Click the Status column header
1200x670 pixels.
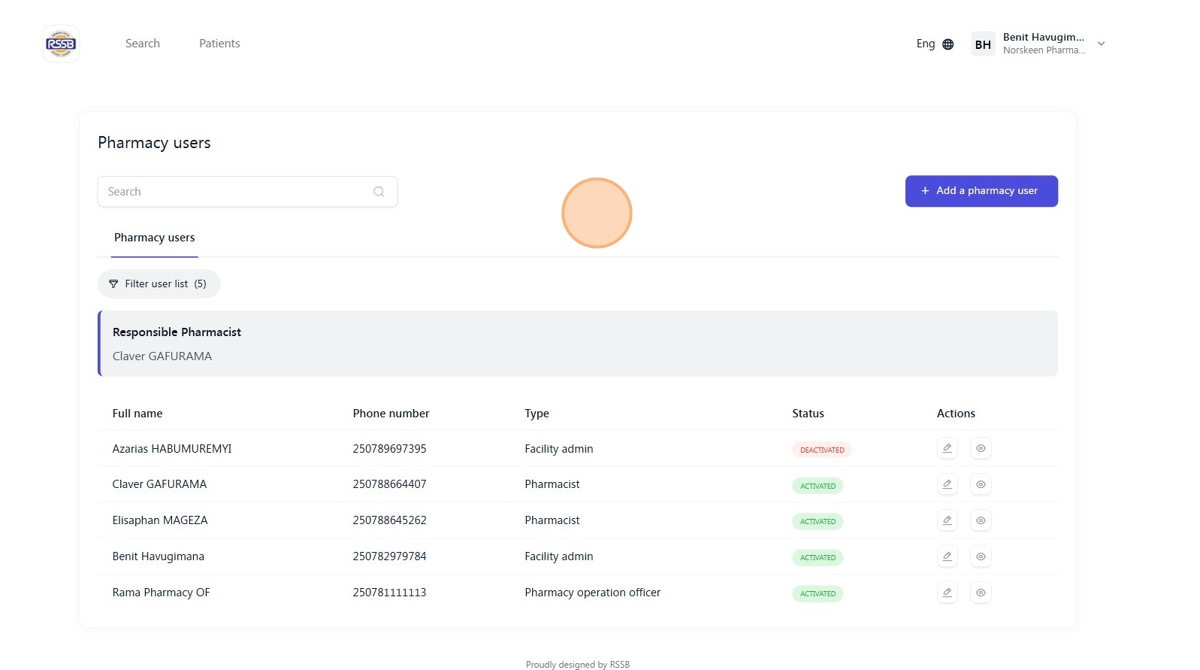808,413
